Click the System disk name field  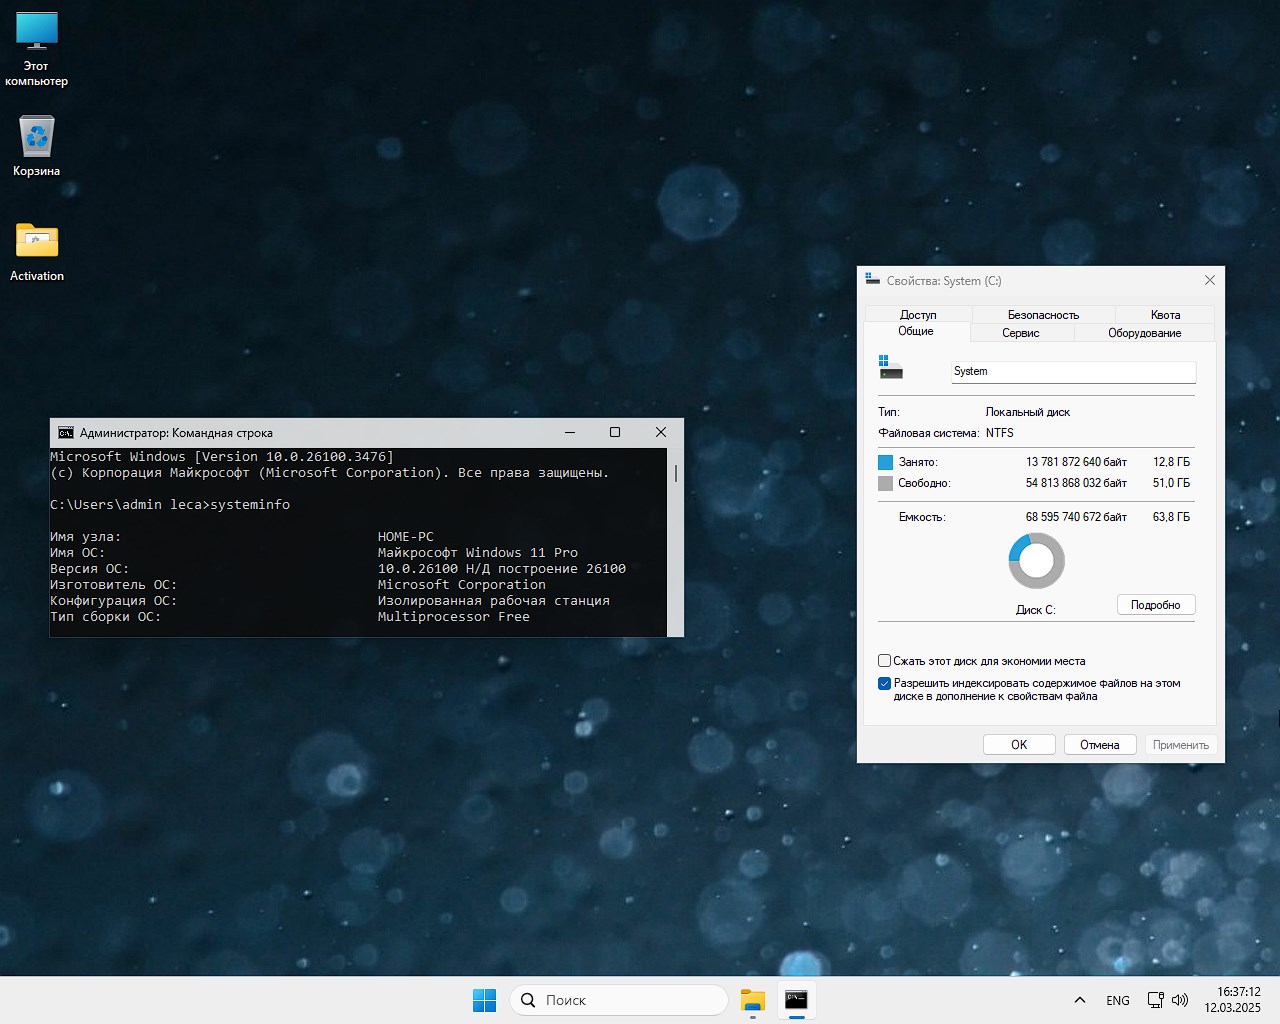(1072, 371)
